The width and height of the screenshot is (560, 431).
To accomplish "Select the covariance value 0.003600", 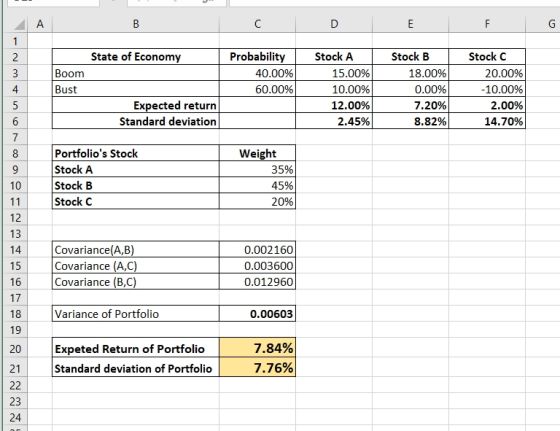I will coord(258,266).
